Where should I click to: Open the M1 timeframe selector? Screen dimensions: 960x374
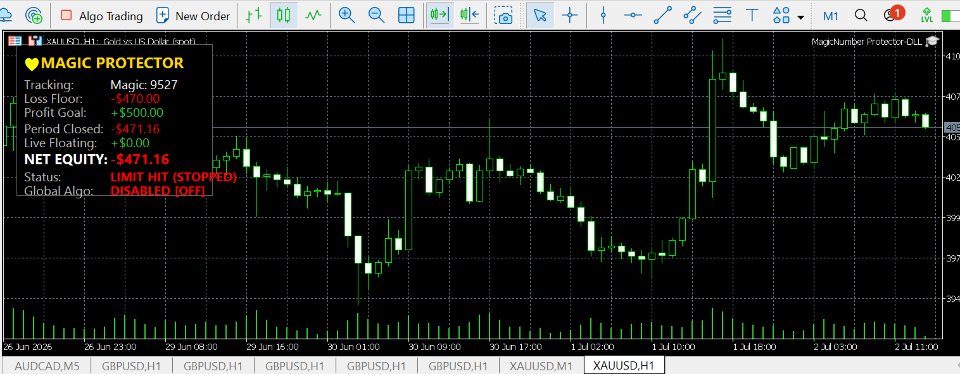[x=831, y=16]
